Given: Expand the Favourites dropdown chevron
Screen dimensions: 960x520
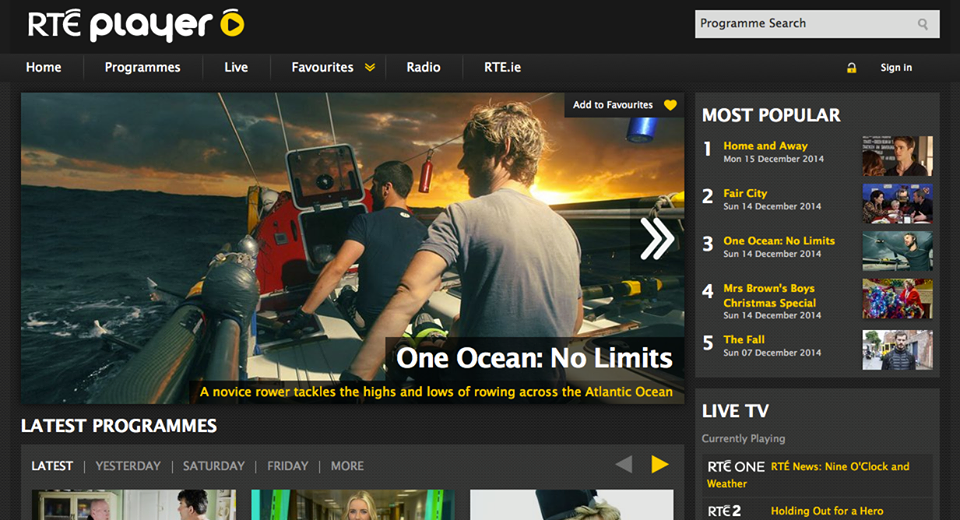Looking at the screenshot, I should 370,68.
